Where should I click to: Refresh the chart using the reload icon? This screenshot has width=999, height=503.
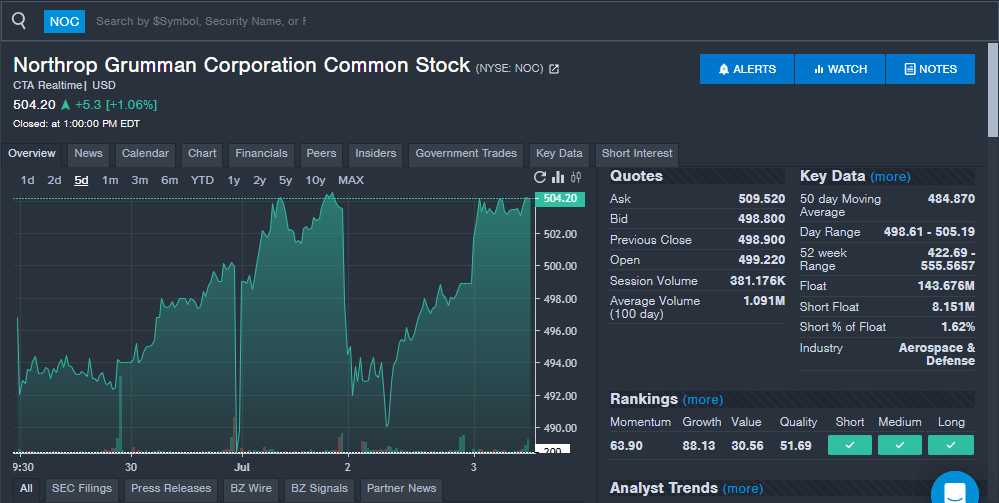click(540, 178)
